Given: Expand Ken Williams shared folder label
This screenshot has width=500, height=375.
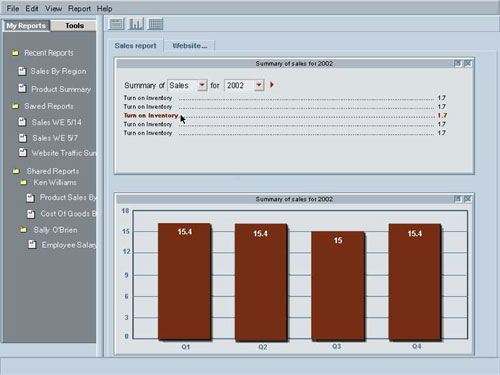Looking at the screenshot, I should [55, 182].
